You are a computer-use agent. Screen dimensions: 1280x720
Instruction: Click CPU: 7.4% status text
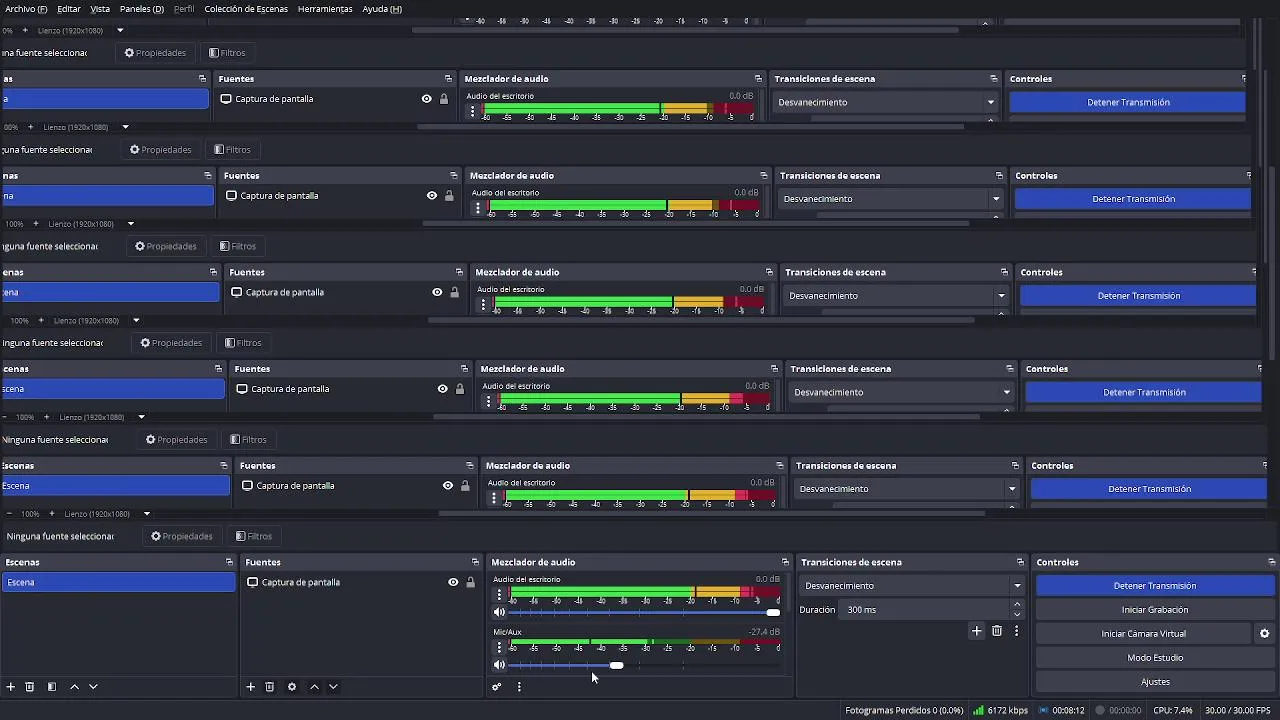[x=1173, y=710]
